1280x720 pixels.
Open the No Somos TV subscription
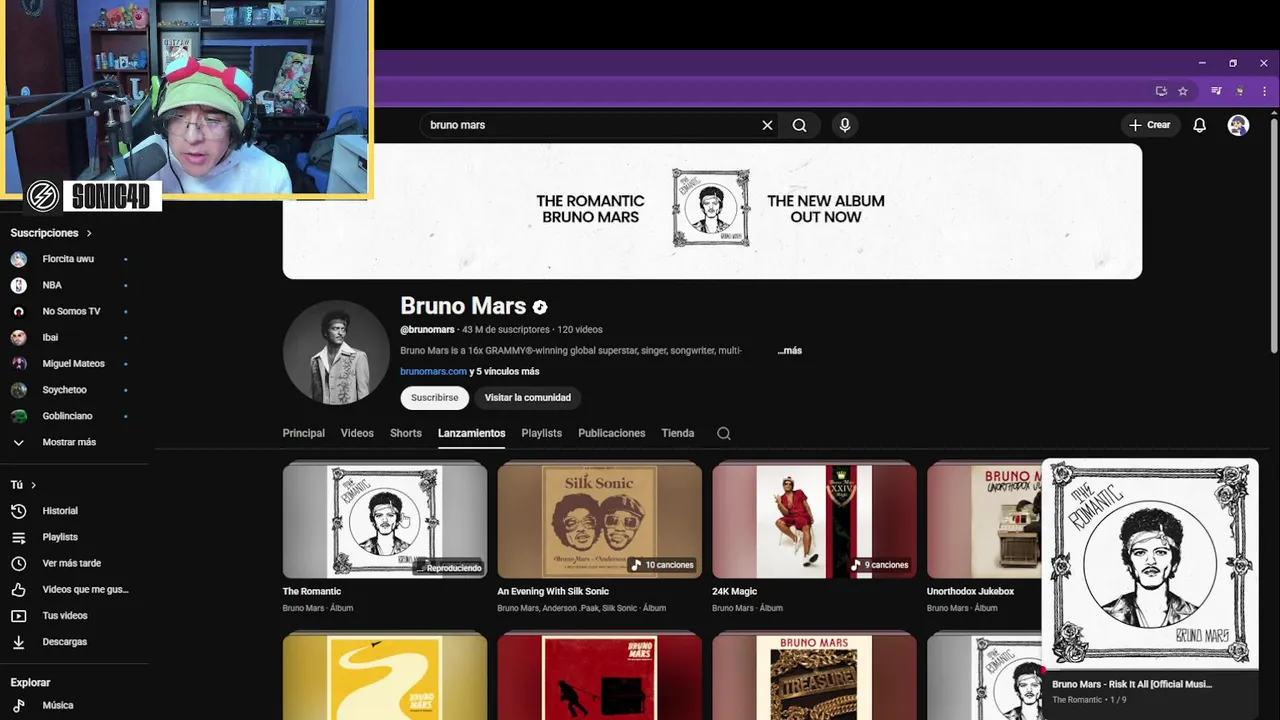[70, 311]
